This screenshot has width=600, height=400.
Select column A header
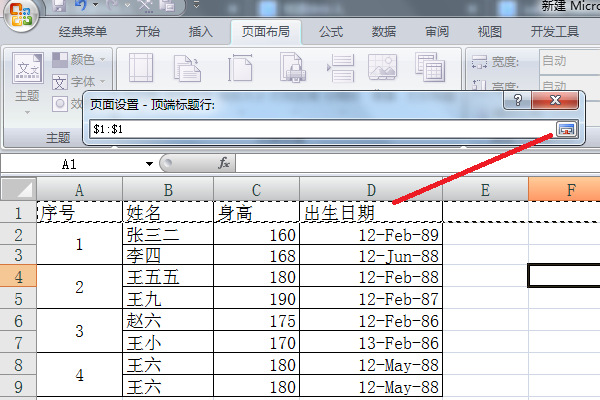click(x=80, y=189)
